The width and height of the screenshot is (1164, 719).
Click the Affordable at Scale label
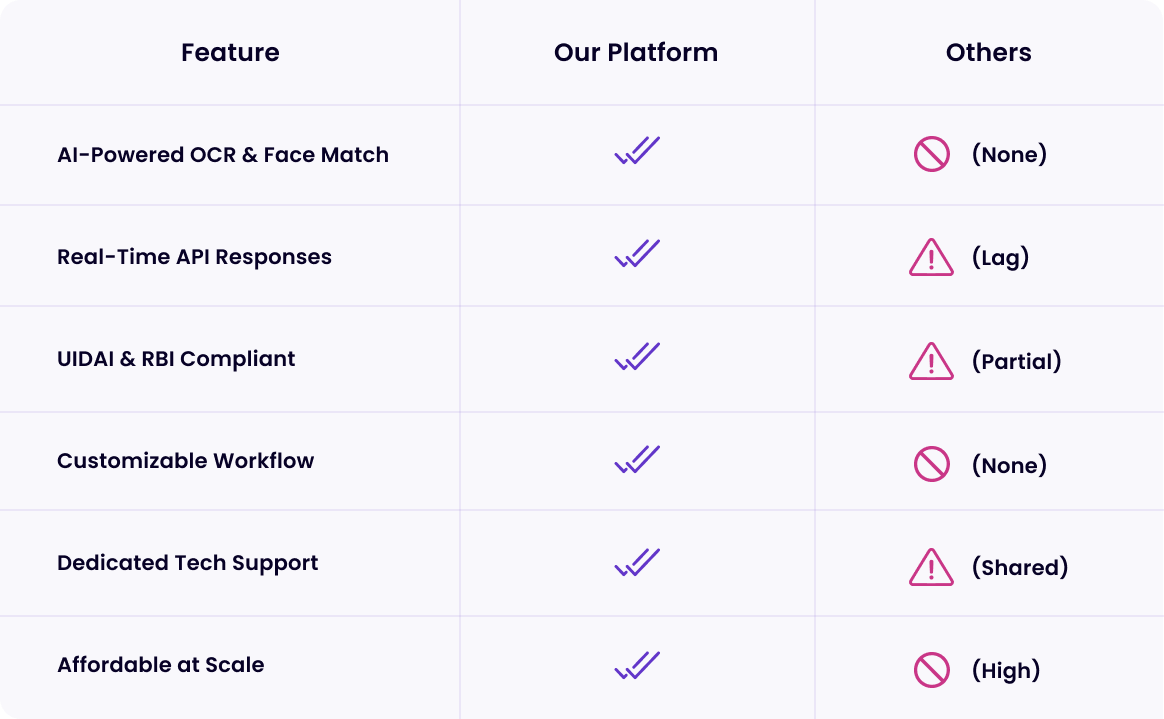160,665
